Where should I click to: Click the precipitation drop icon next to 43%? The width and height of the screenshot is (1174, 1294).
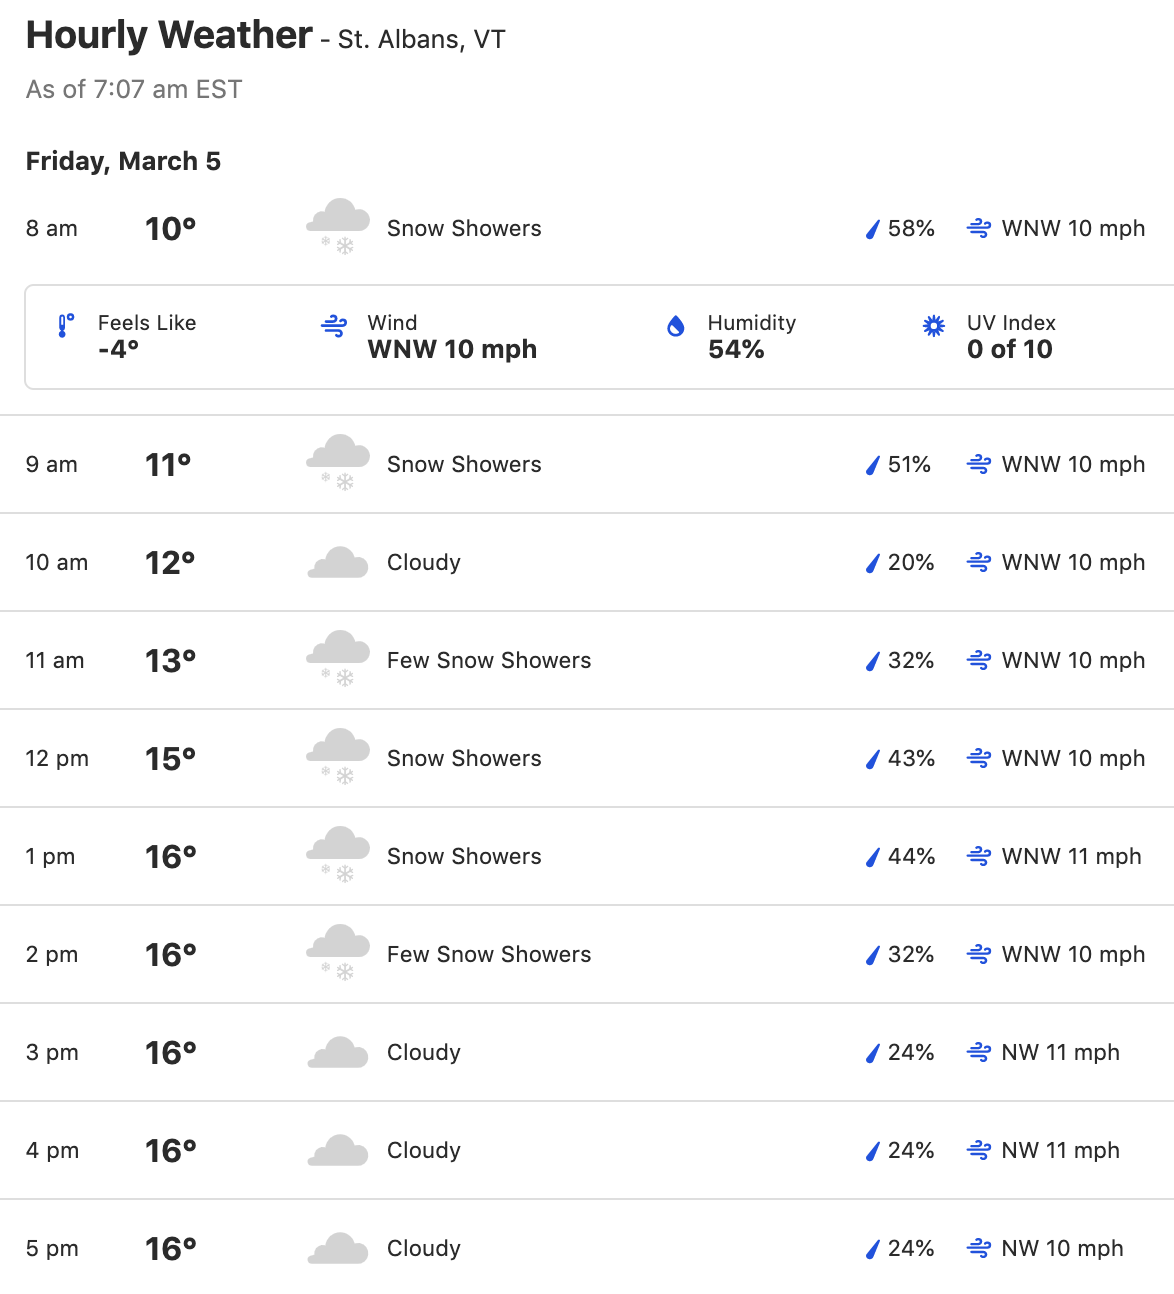tap(872, 759)
